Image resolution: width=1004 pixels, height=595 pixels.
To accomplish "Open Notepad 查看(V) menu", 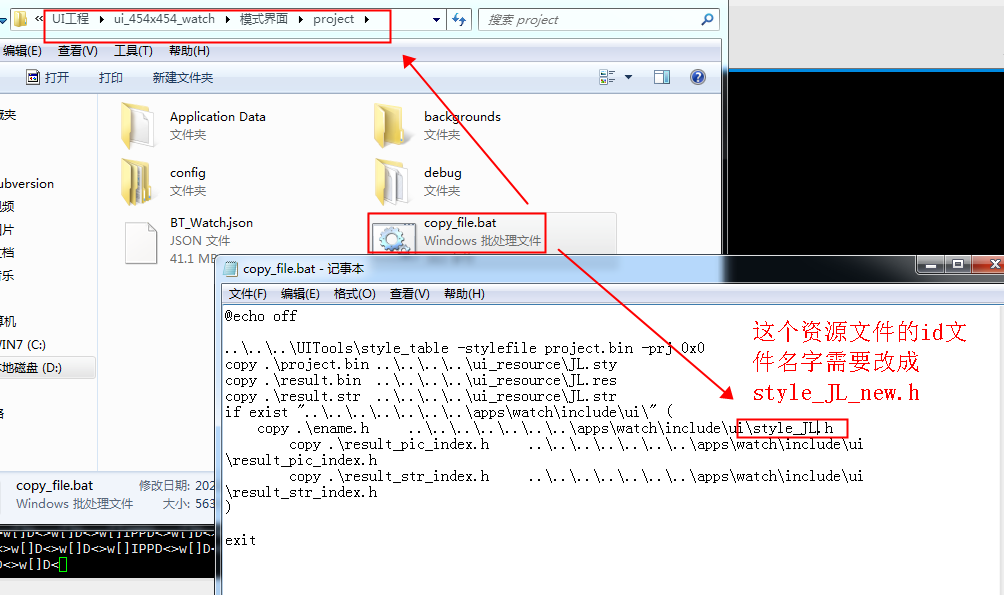I will pos(410,294).
